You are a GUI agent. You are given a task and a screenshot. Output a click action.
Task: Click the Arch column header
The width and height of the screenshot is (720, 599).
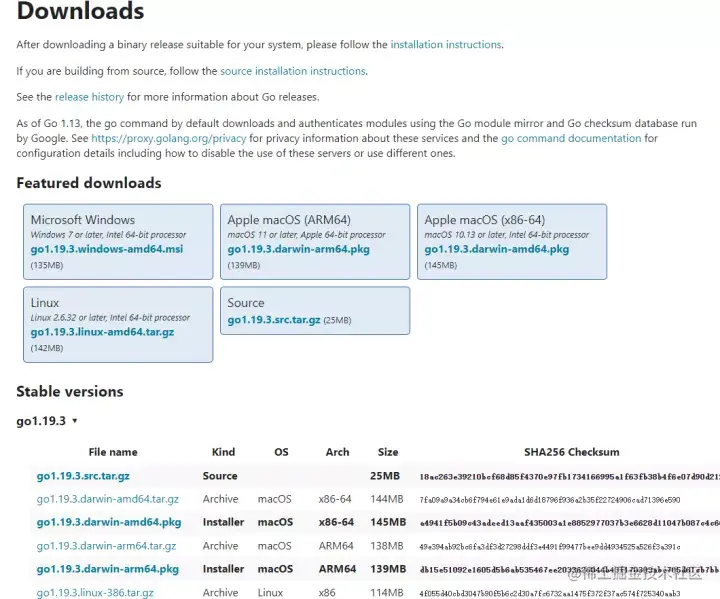(x=337, y=452)
